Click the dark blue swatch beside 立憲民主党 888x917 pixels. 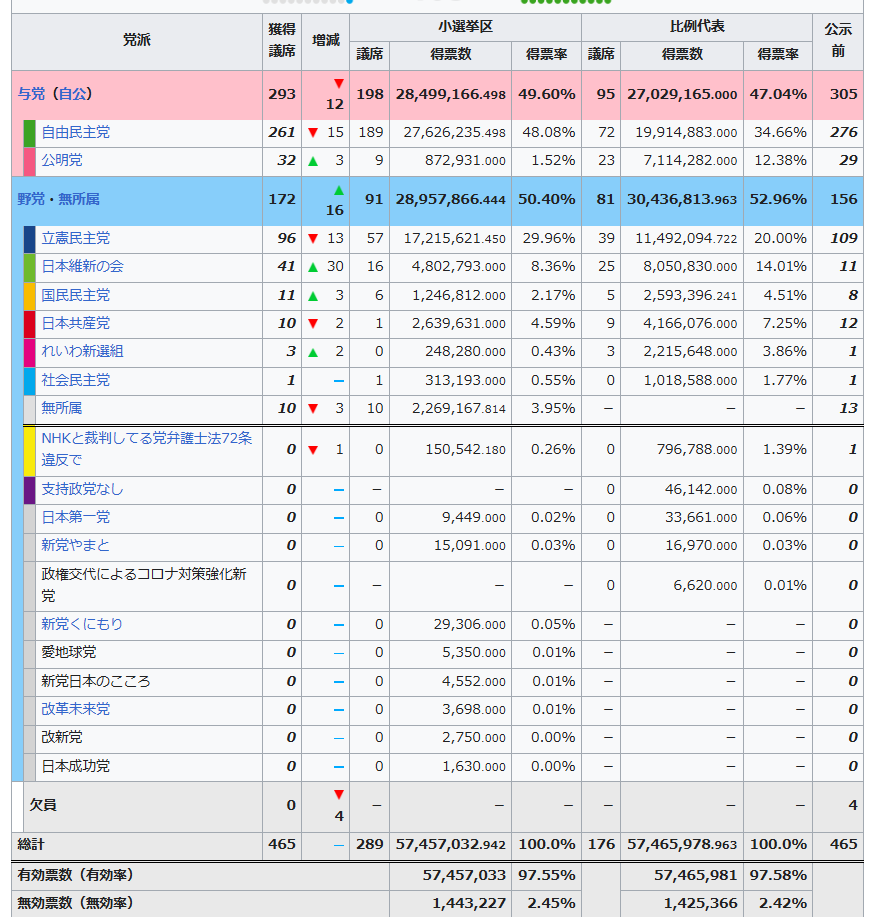tap(29, 240)
